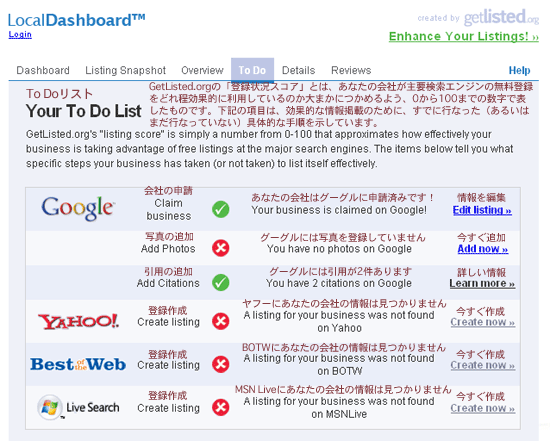The width and height of the screenshot is (550, 441).
Task: Click 'not found on MSNLive' message
Action: coord(339,408)
